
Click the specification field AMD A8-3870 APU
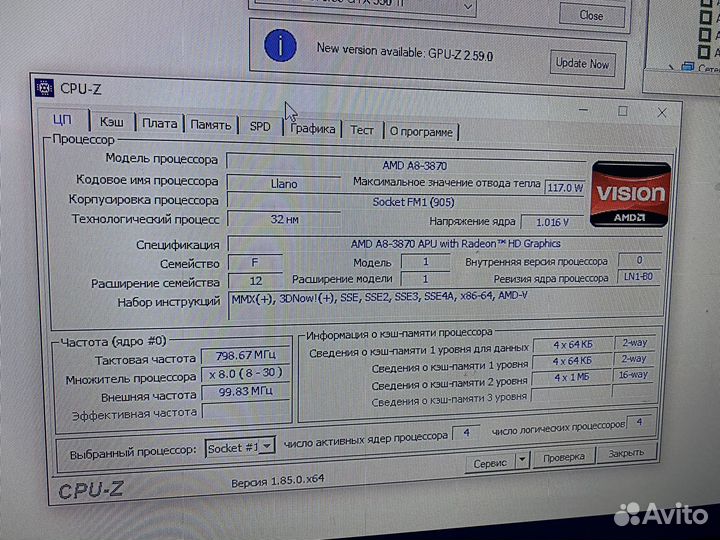tap(445, 244)
